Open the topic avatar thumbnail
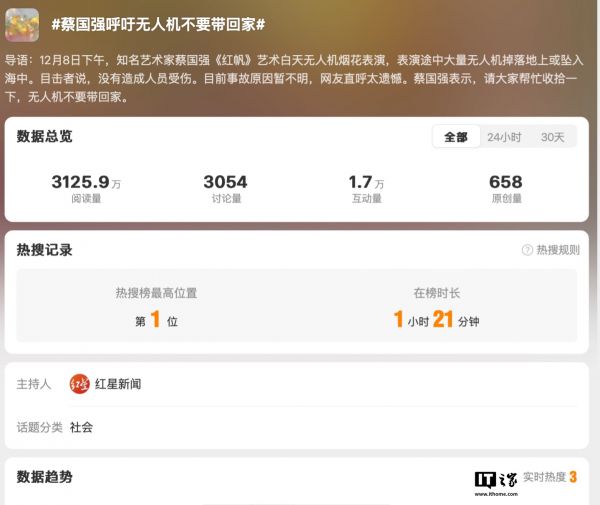This screenshot has width=600, height=505. 22,24
